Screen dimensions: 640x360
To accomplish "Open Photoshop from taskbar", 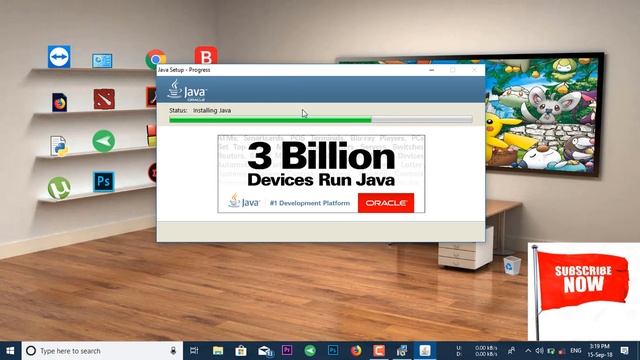I will (333, 350).
